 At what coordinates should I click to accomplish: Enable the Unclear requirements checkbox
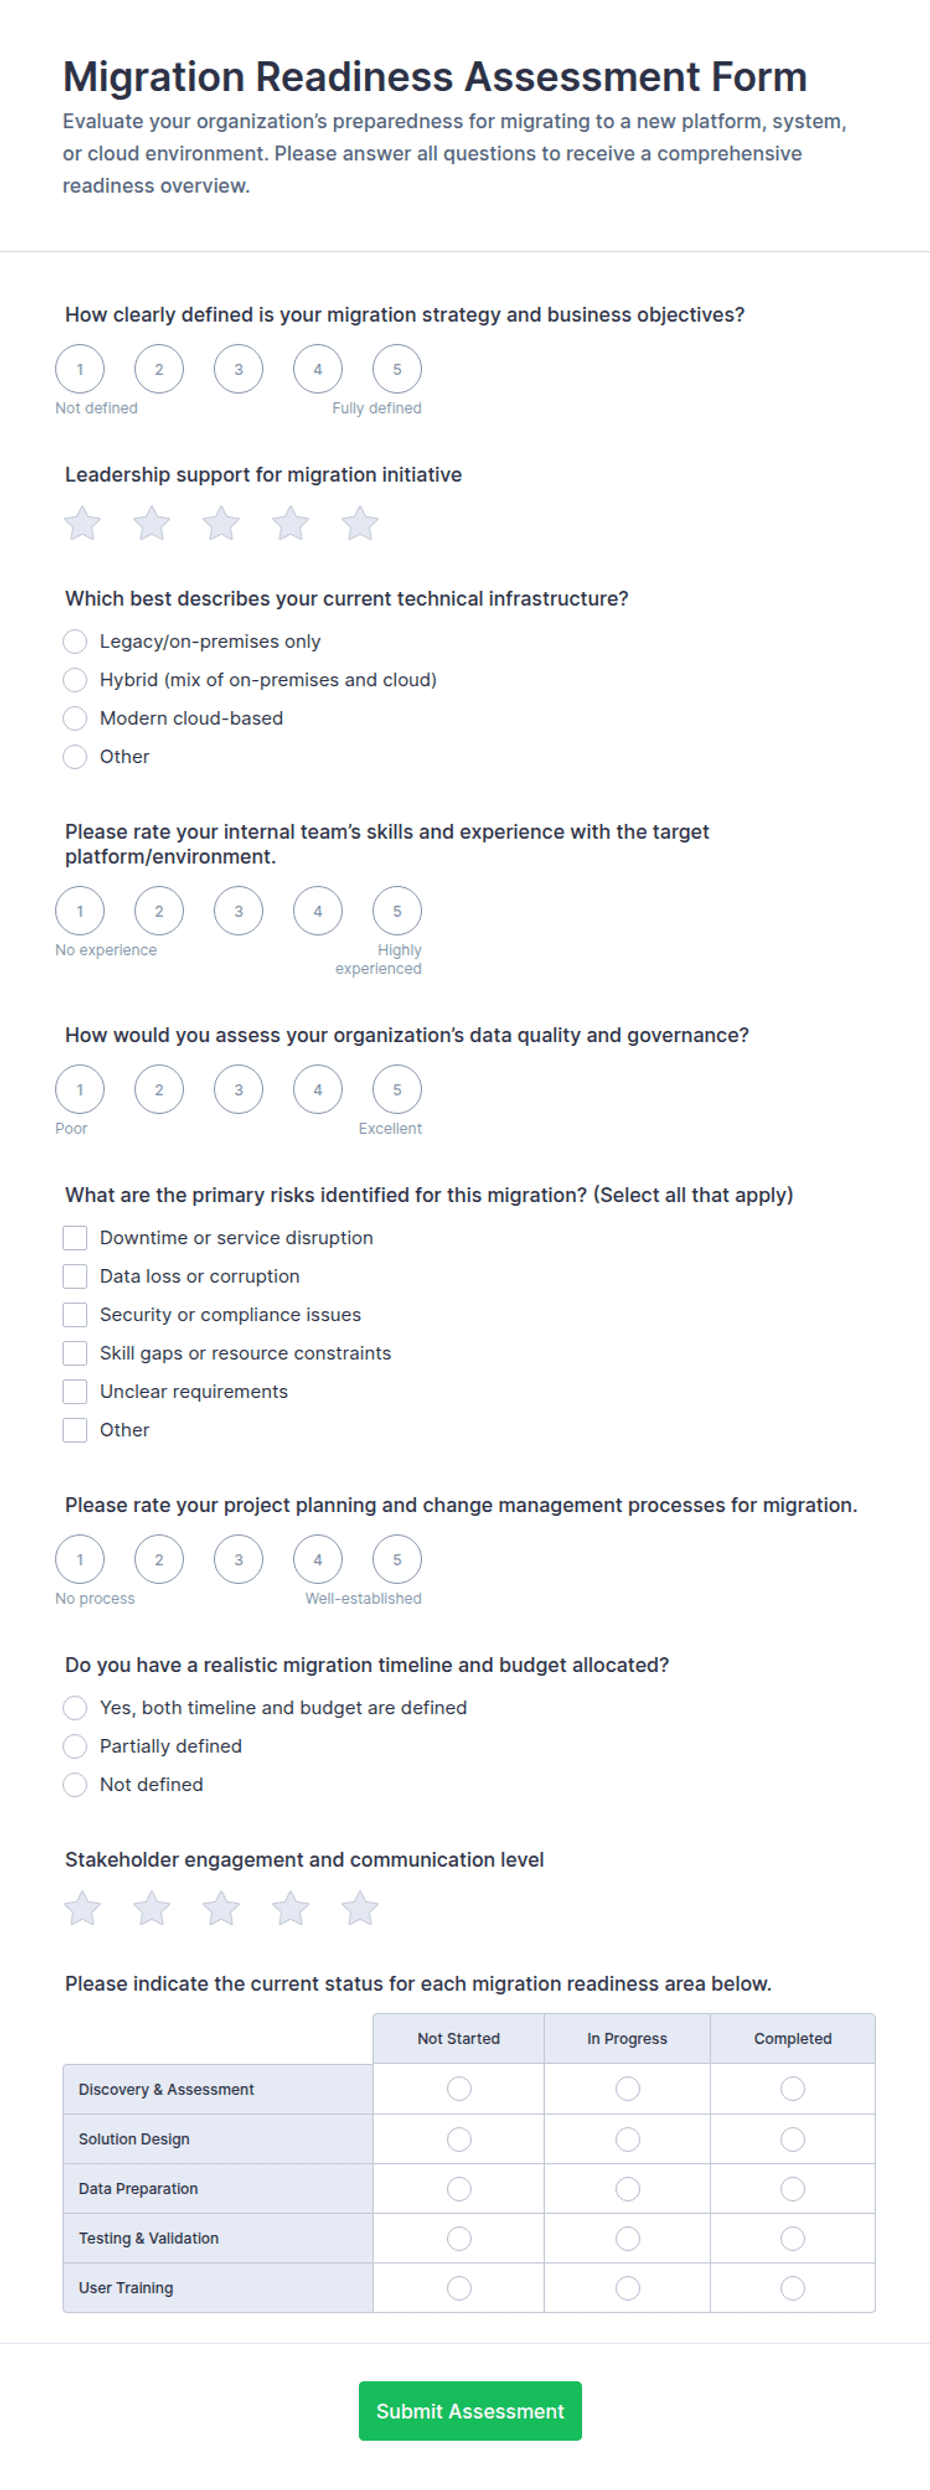coord(75,1392)
